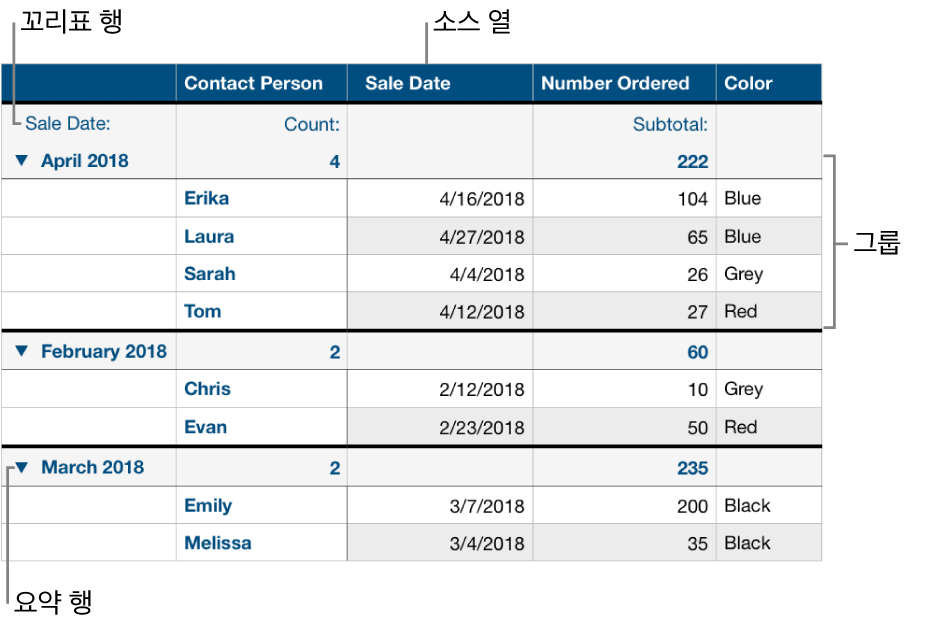The height and width of the screenshot is (630, 945).
Task: Click the 4/27/2018 sale date cell
Action: click(x=482, y=237)
